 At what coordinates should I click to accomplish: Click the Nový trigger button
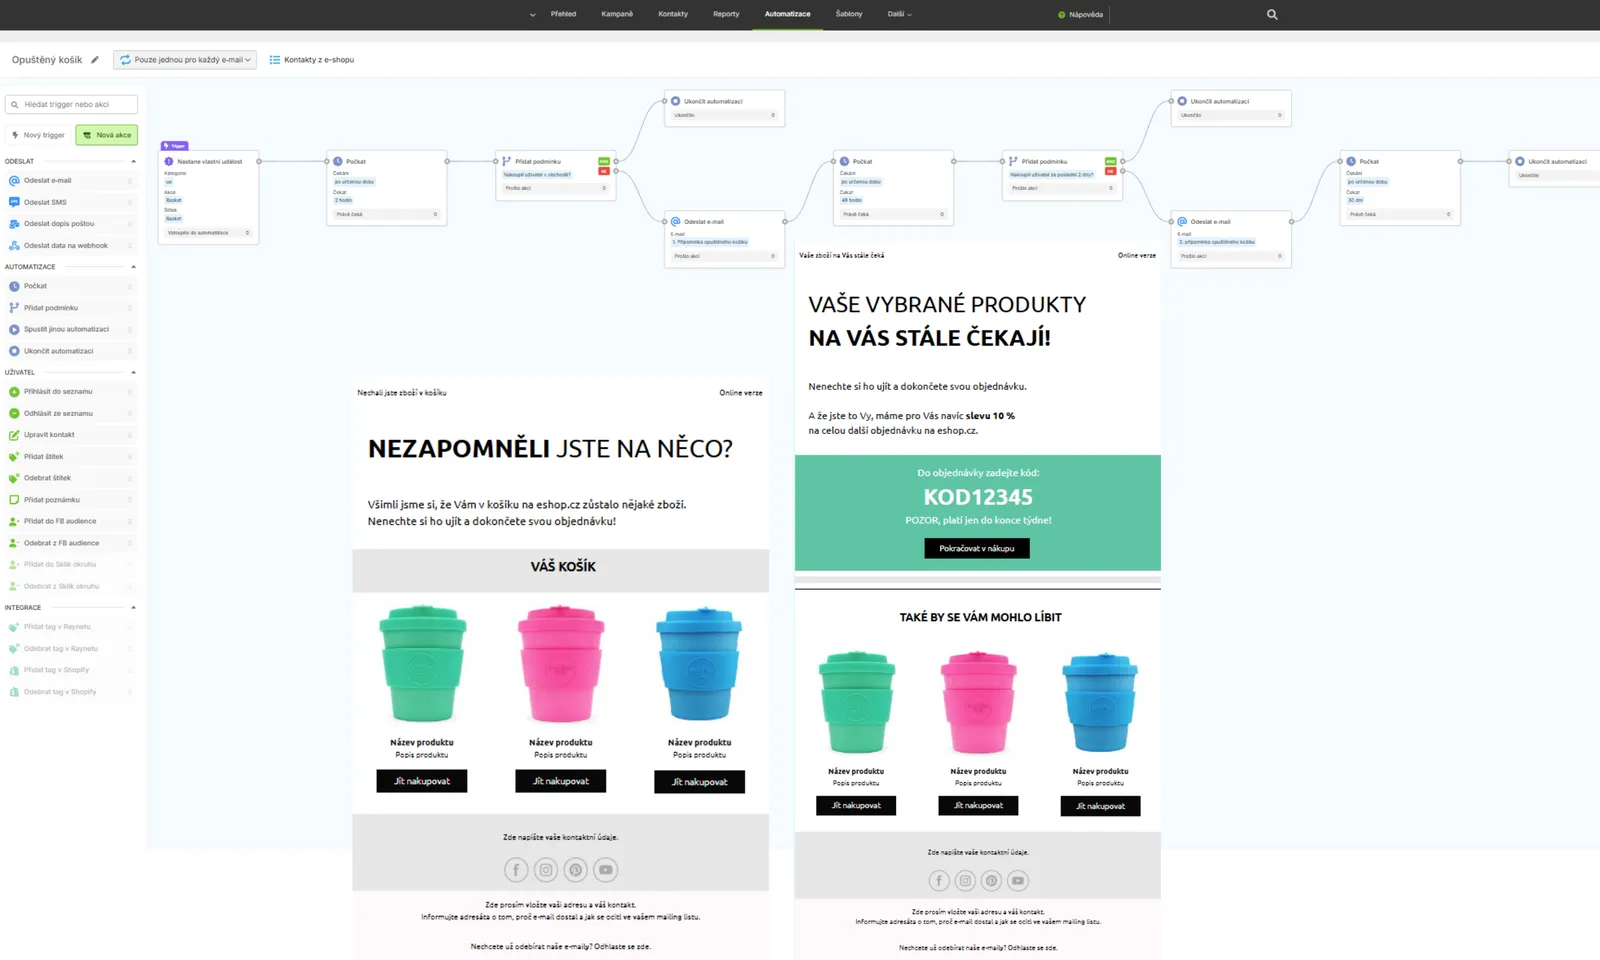[39, 135]
